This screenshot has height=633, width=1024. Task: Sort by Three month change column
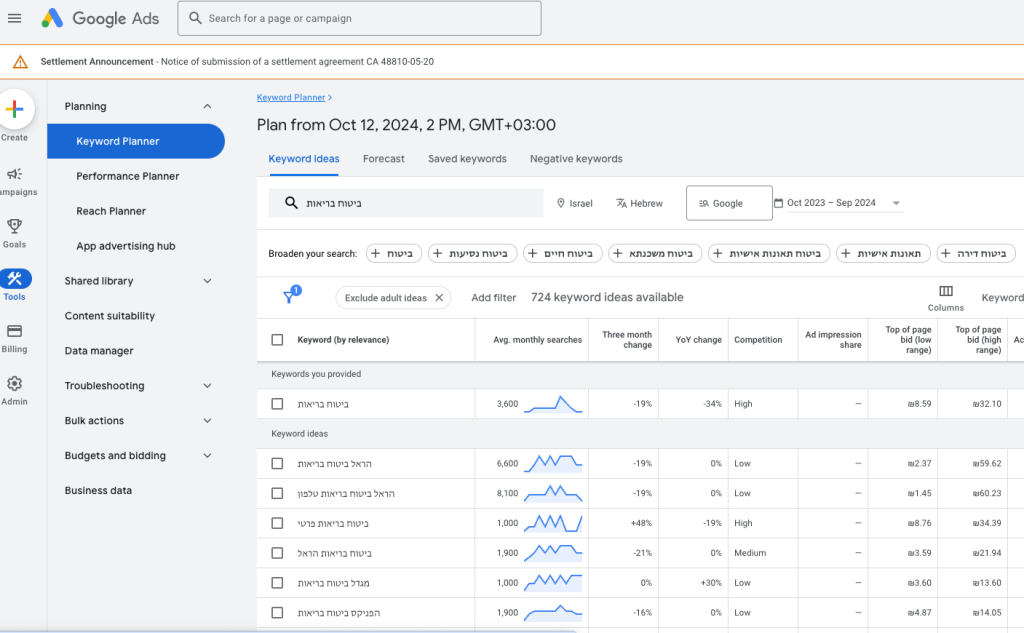627,340
